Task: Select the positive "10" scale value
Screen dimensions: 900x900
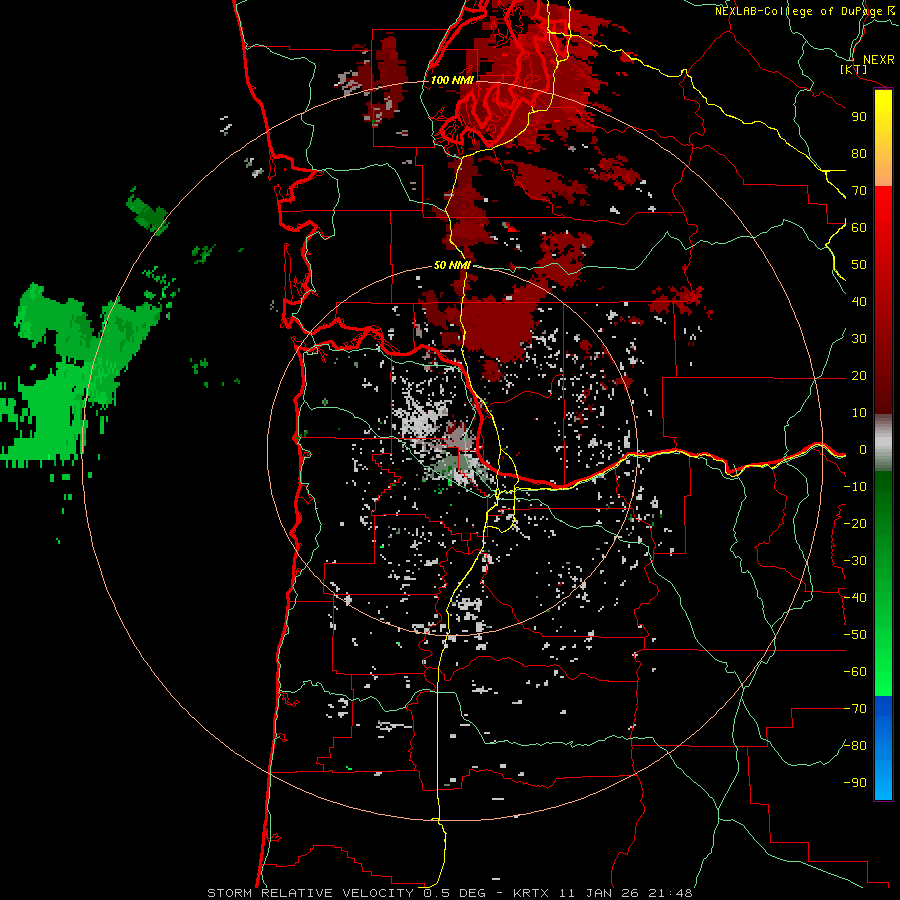Action: (859, 413)
